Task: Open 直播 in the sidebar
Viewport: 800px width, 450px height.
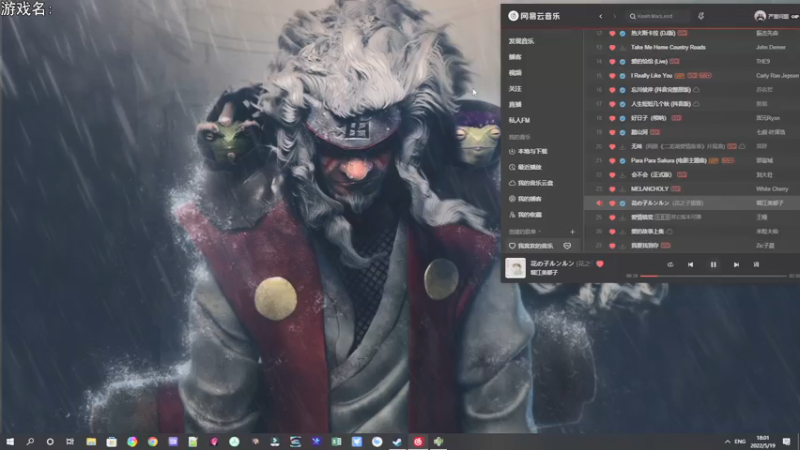Action: coord(515,104)
